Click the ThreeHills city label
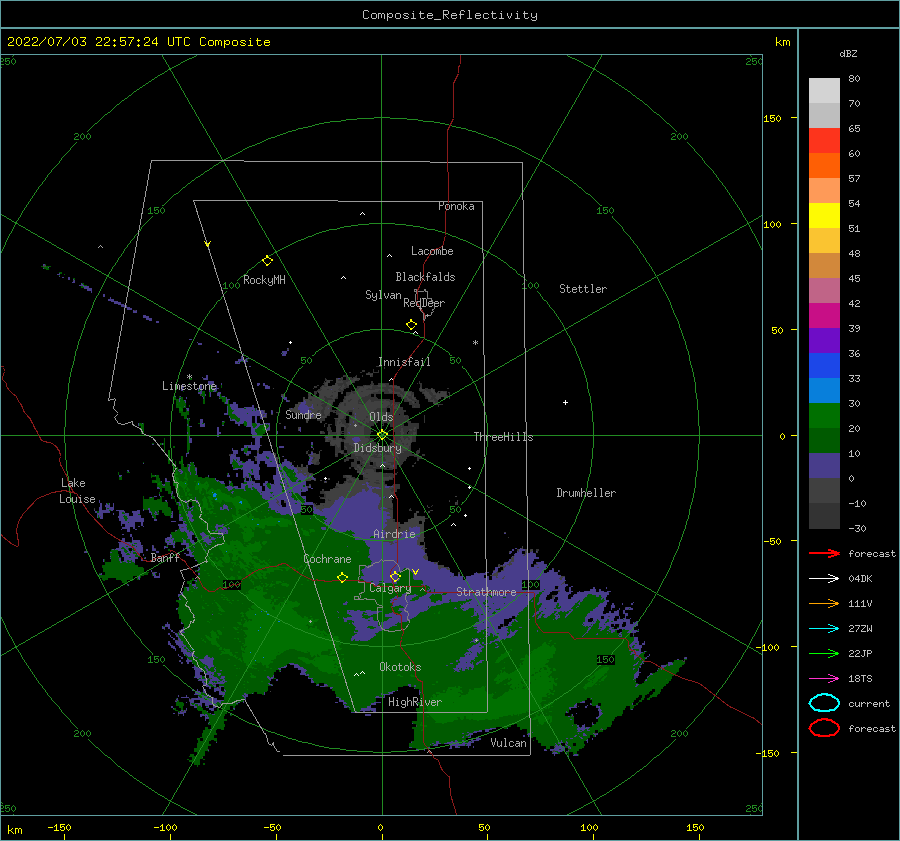Image resolution: width=900 pixels, height=841 pixels. 503,437
